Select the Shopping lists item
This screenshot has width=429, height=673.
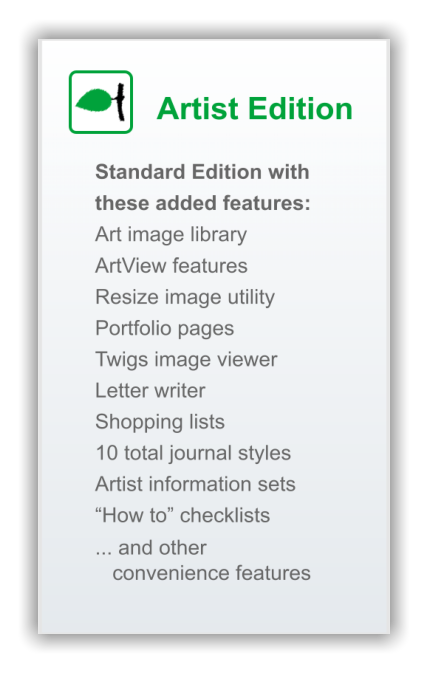coord(160,422)
